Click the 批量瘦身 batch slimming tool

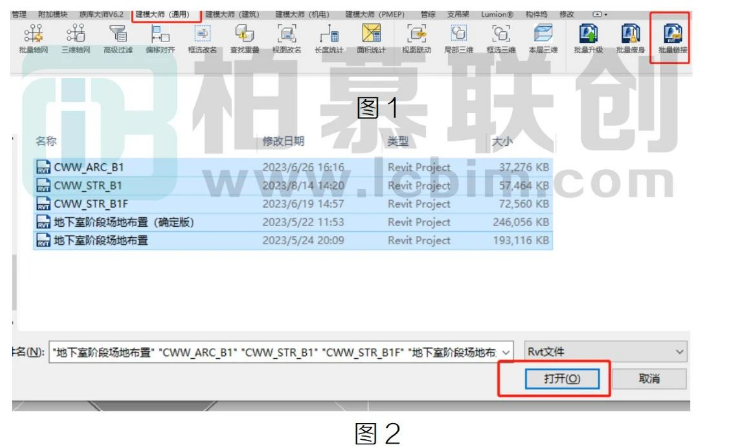pyautogui.click(x=630, y=39)
